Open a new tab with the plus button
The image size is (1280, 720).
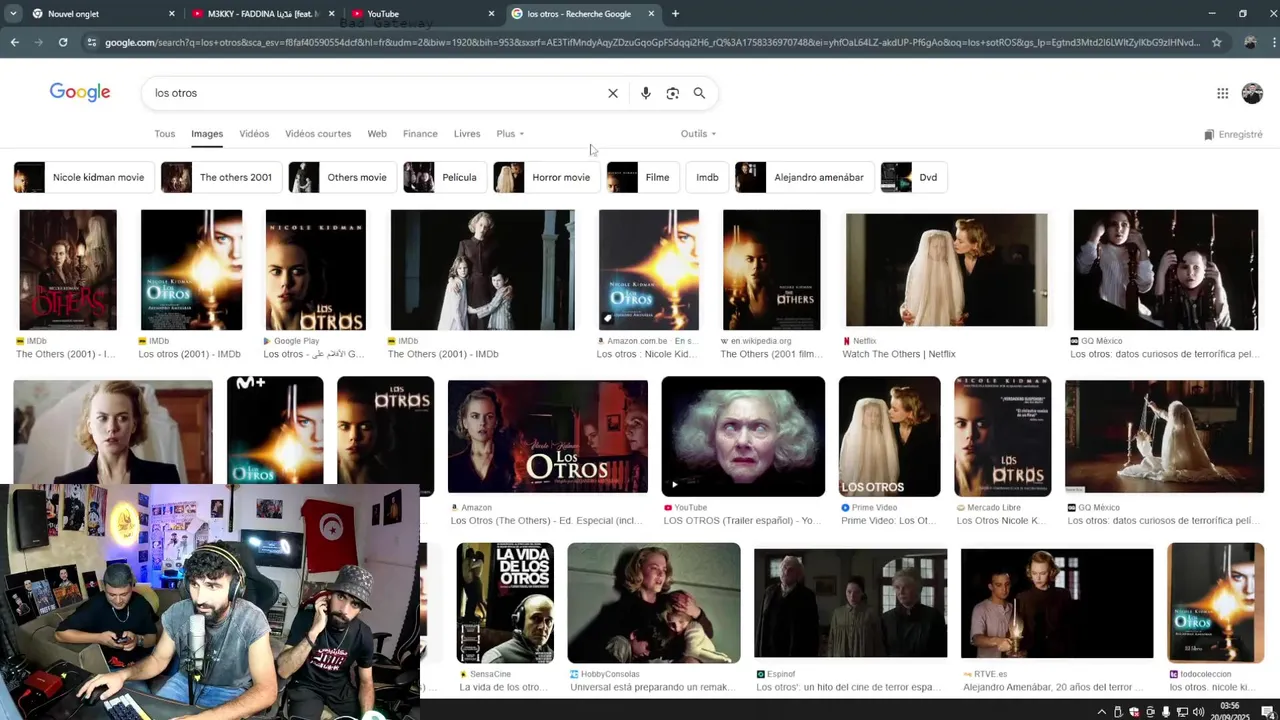[x=675, y=14]
